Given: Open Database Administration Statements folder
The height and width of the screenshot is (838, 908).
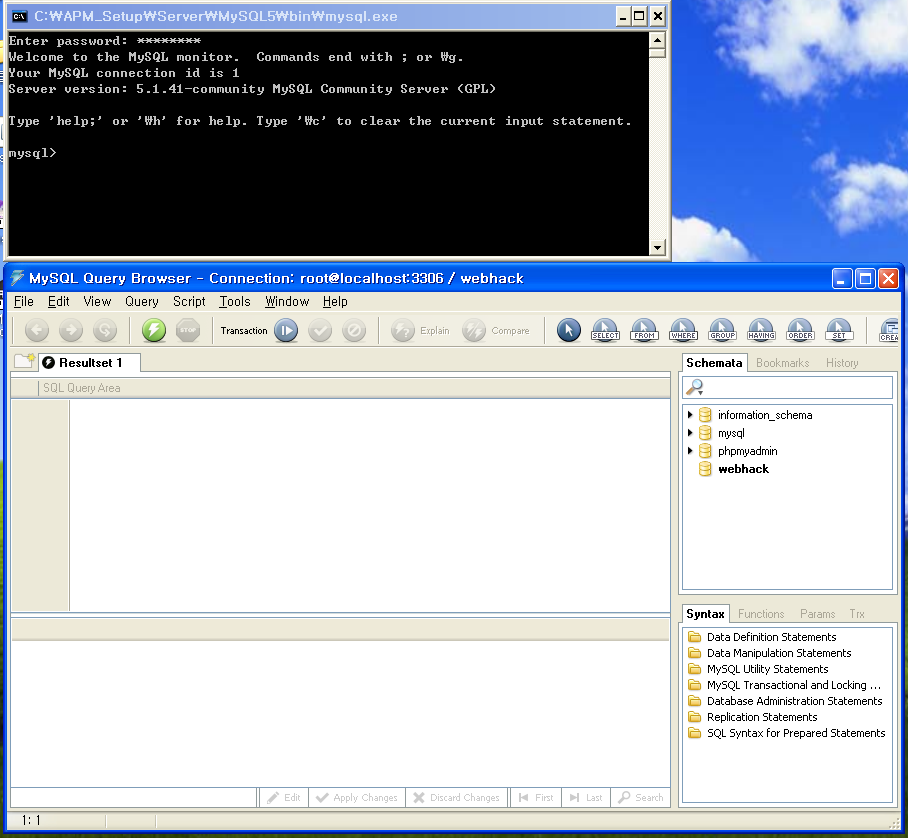Looking at the screenshot, I should [x=785, y=701].
